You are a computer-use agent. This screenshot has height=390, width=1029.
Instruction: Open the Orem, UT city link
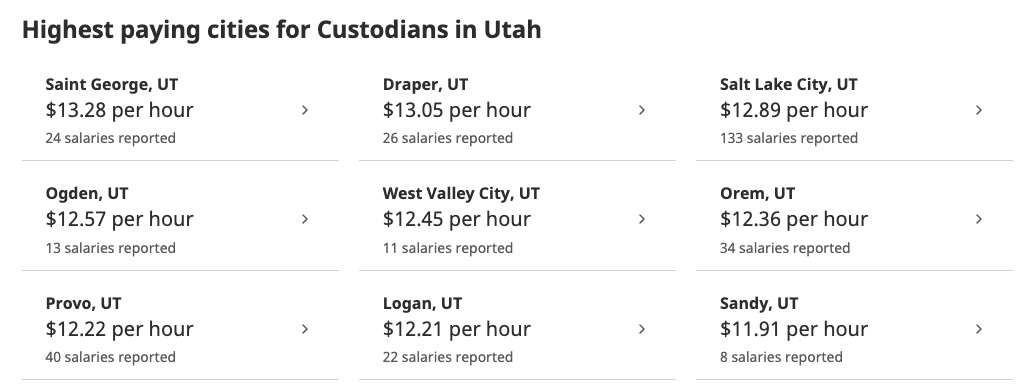click(x=757, y=194)
